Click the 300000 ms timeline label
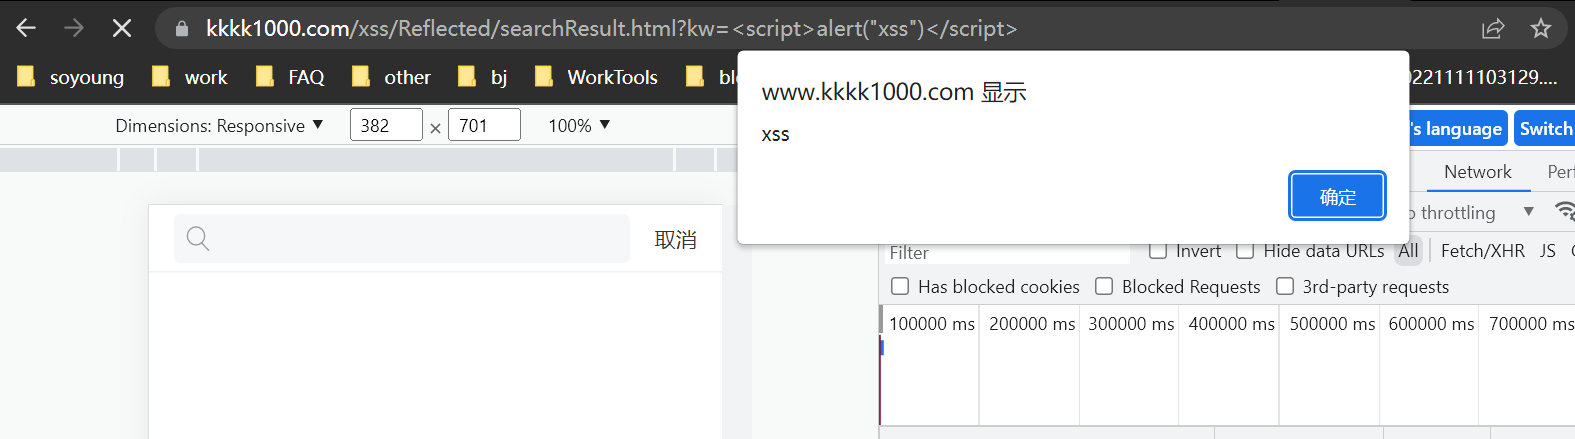1575x439 pixels. point(1131,324)
